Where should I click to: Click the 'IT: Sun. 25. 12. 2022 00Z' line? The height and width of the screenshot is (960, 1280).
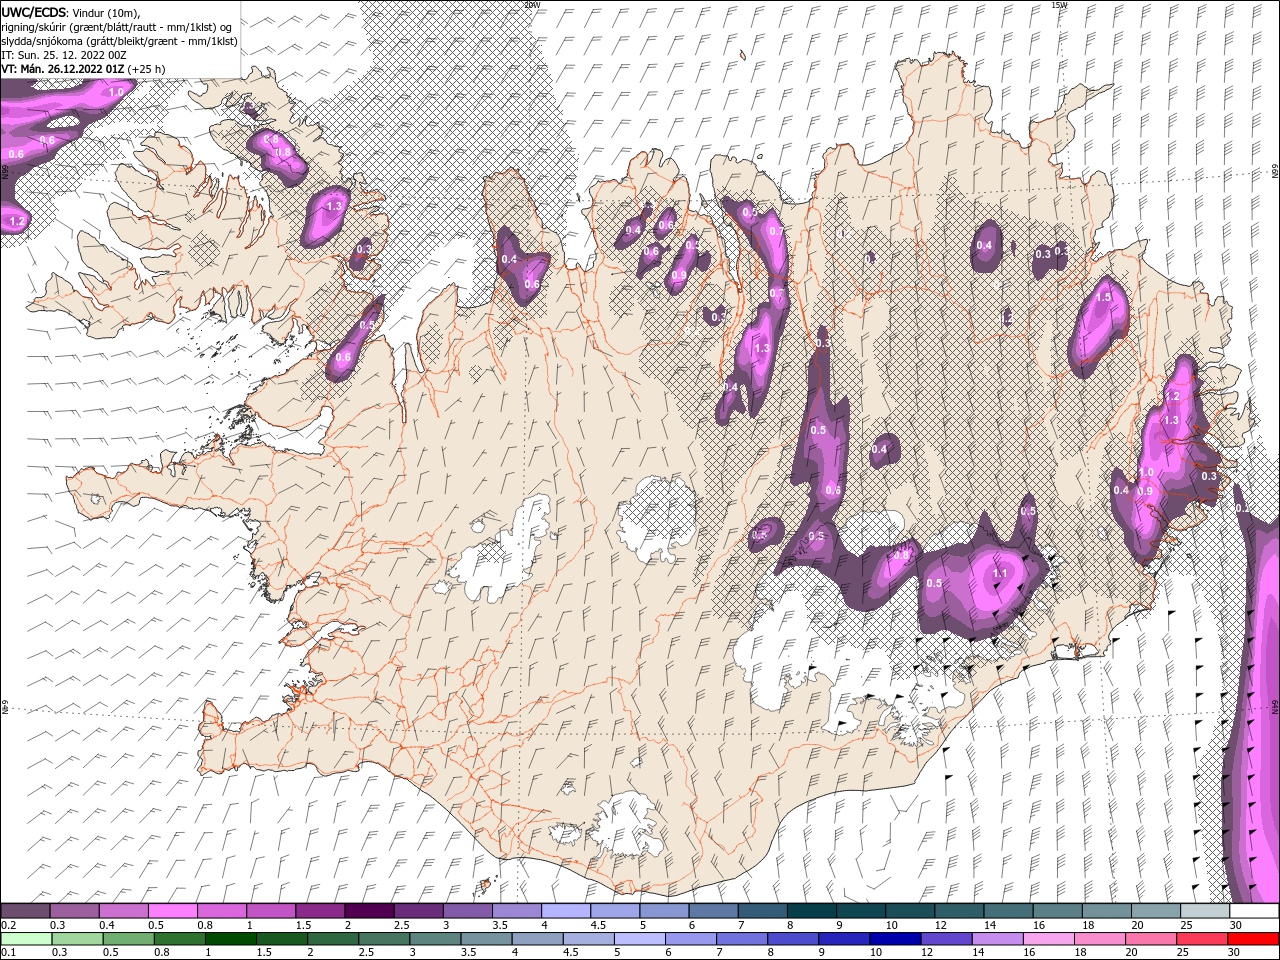tap(63, 55)
